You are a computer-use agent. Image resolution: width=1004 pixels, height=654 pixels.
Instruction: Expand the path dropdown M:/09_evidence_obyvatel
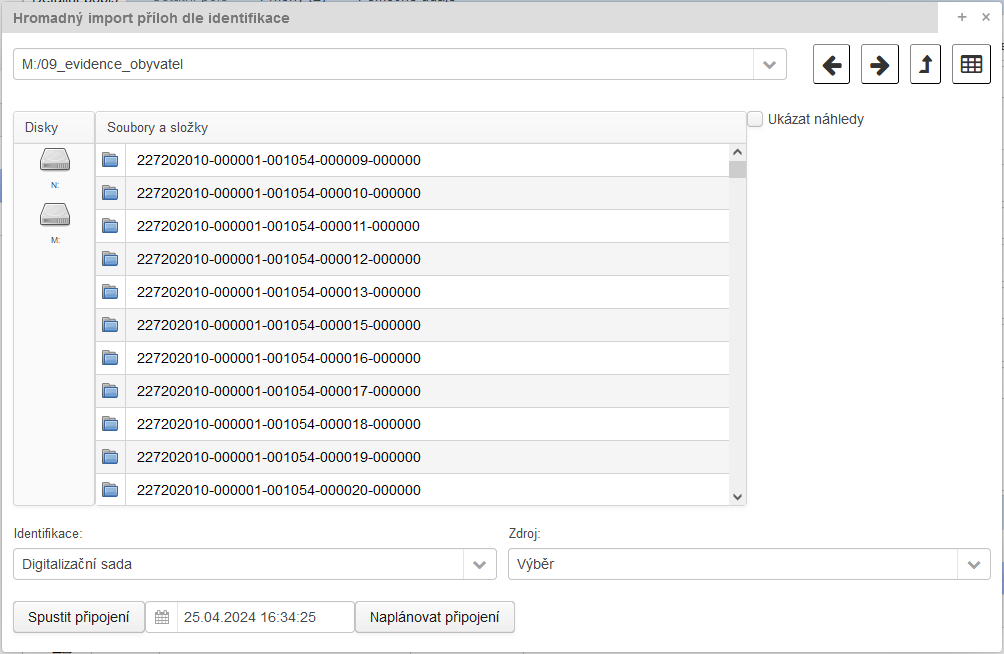pos(769,65)
